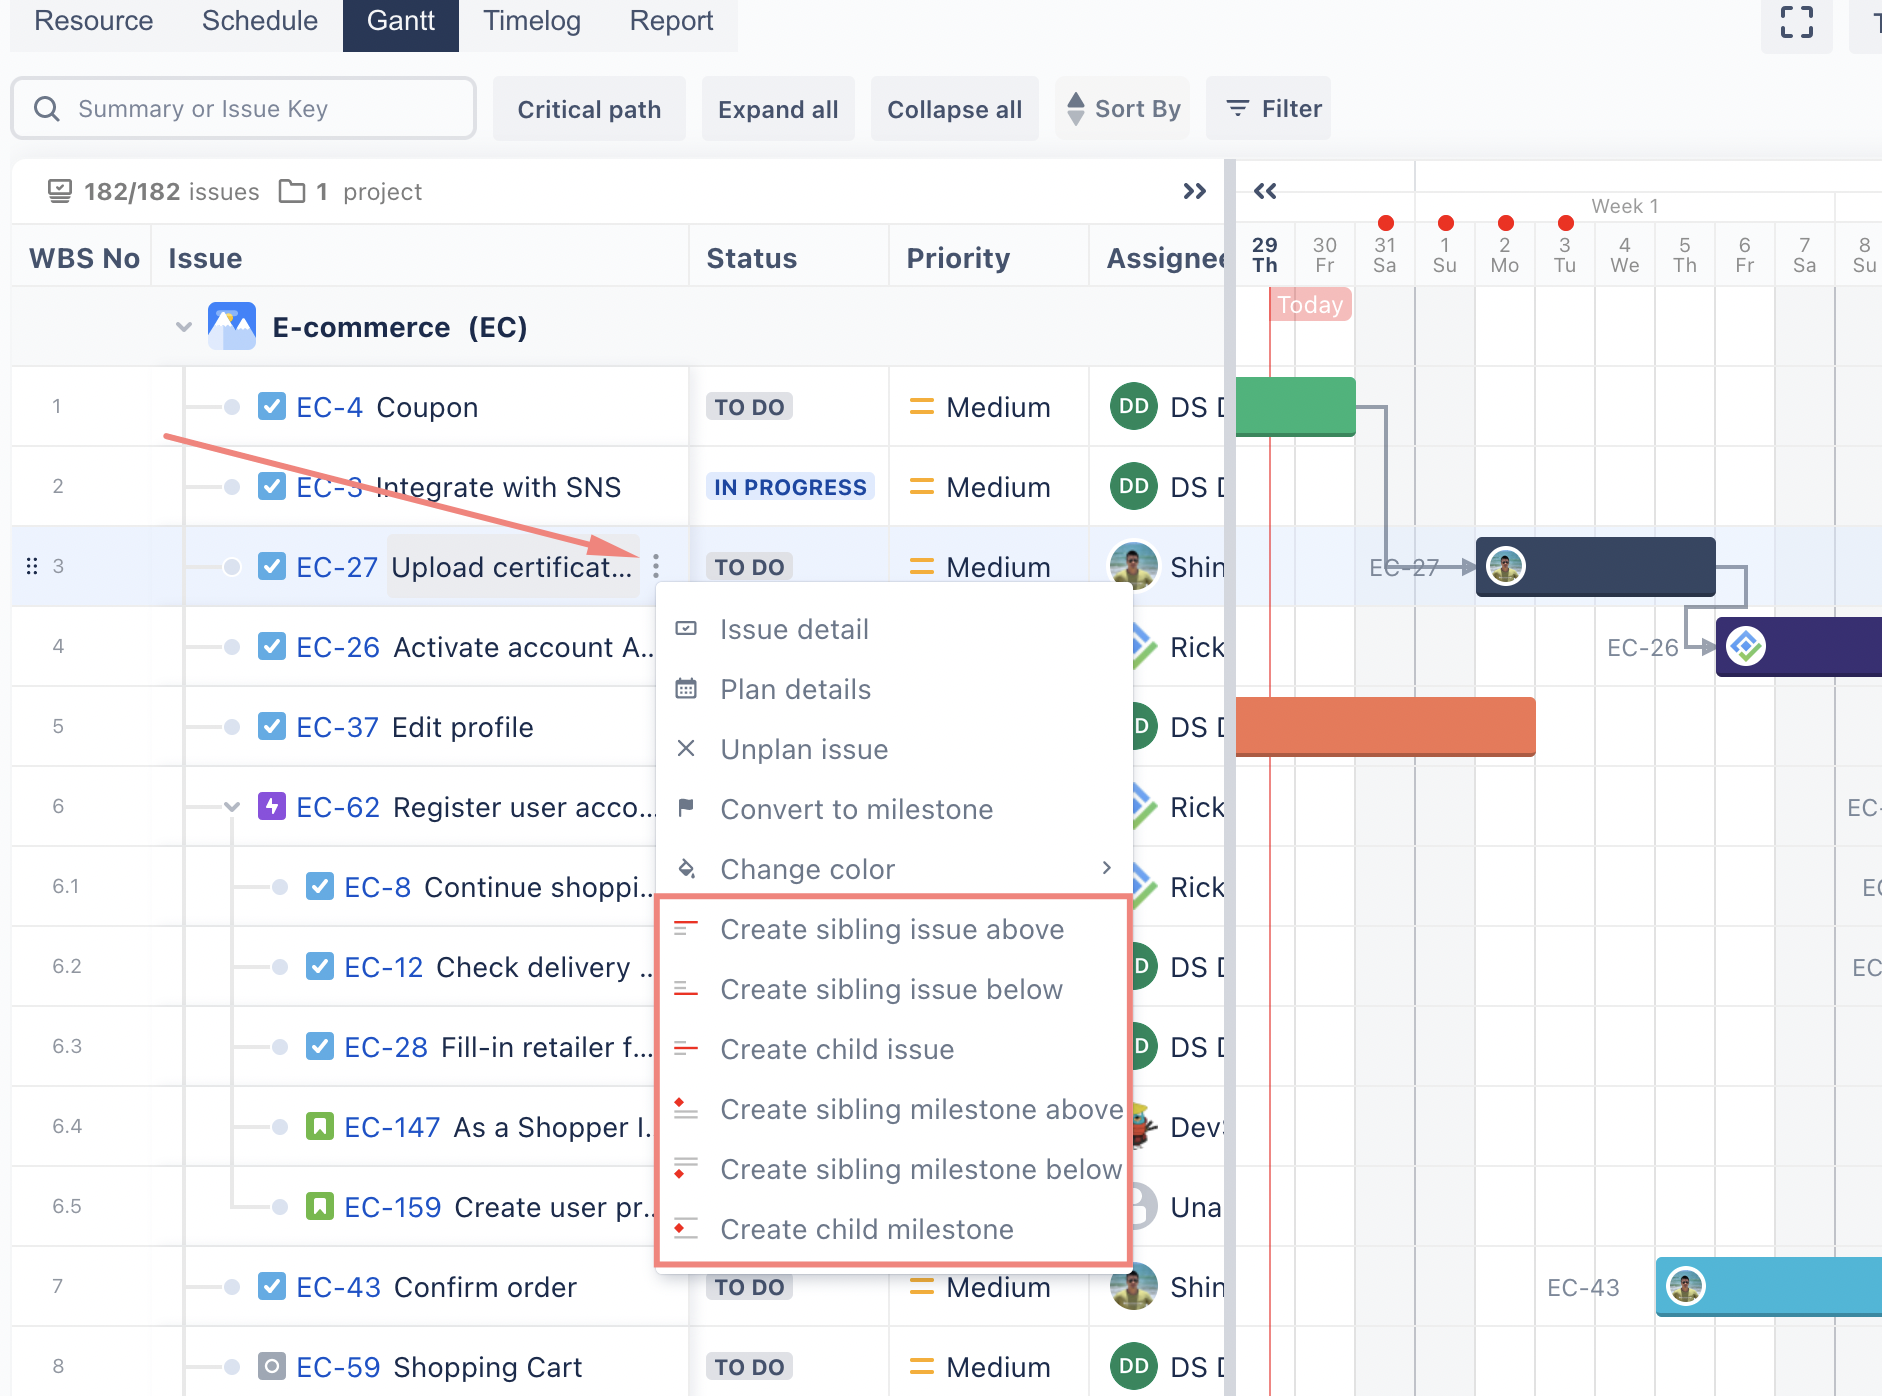Image resolution: width=1882 pixels, height=1396 pixels.
Task: Click the drag handle on row 3
Action: coord(32,566)
